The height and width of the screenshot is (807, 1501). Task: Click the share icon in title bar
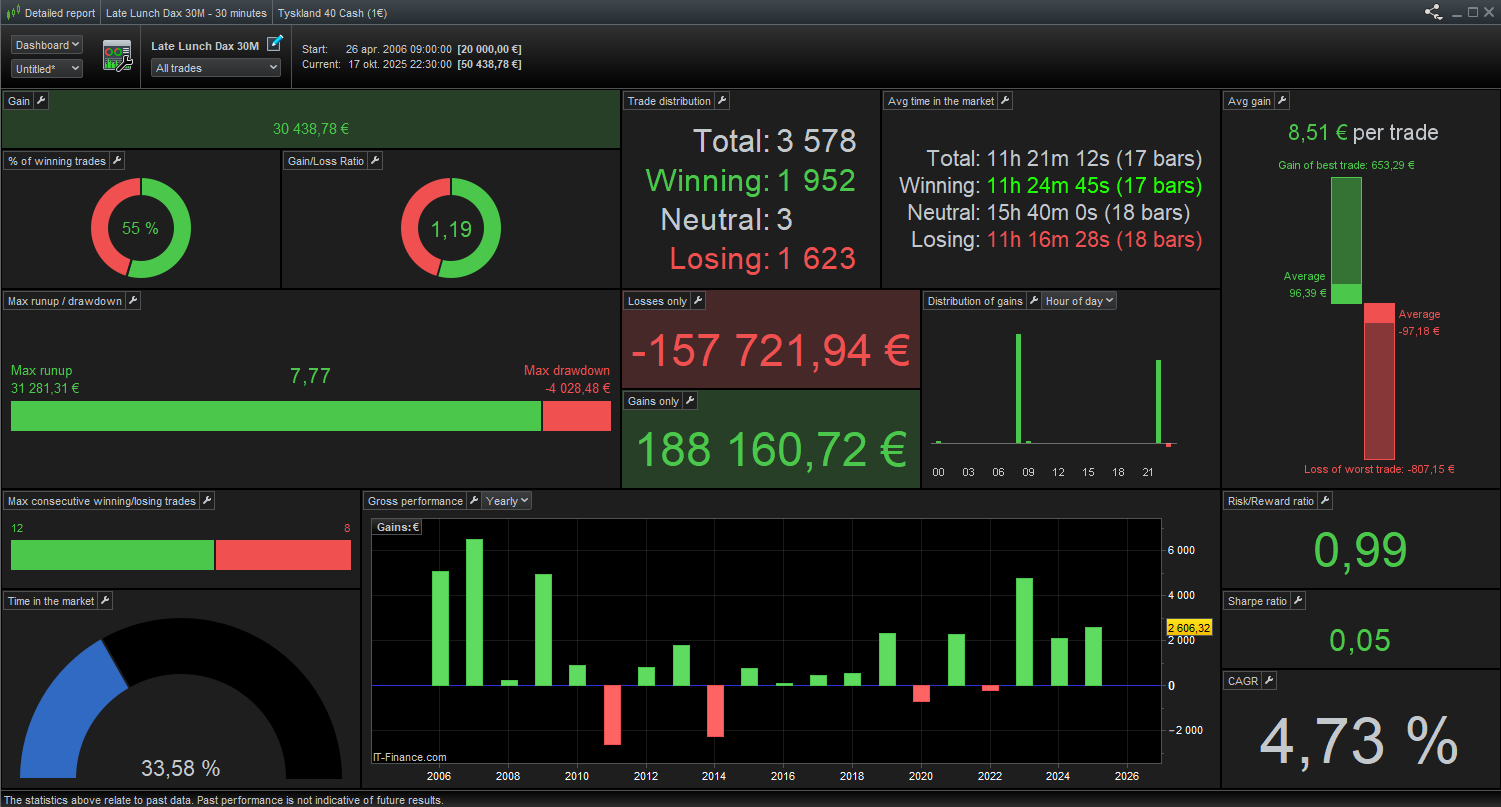[1434, 12]
